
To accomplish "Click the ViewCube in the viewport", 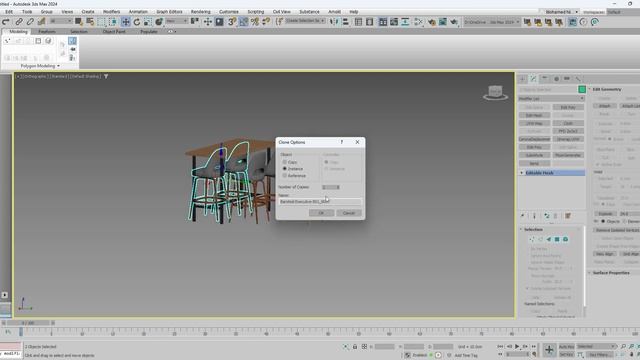I will [495, 93].
